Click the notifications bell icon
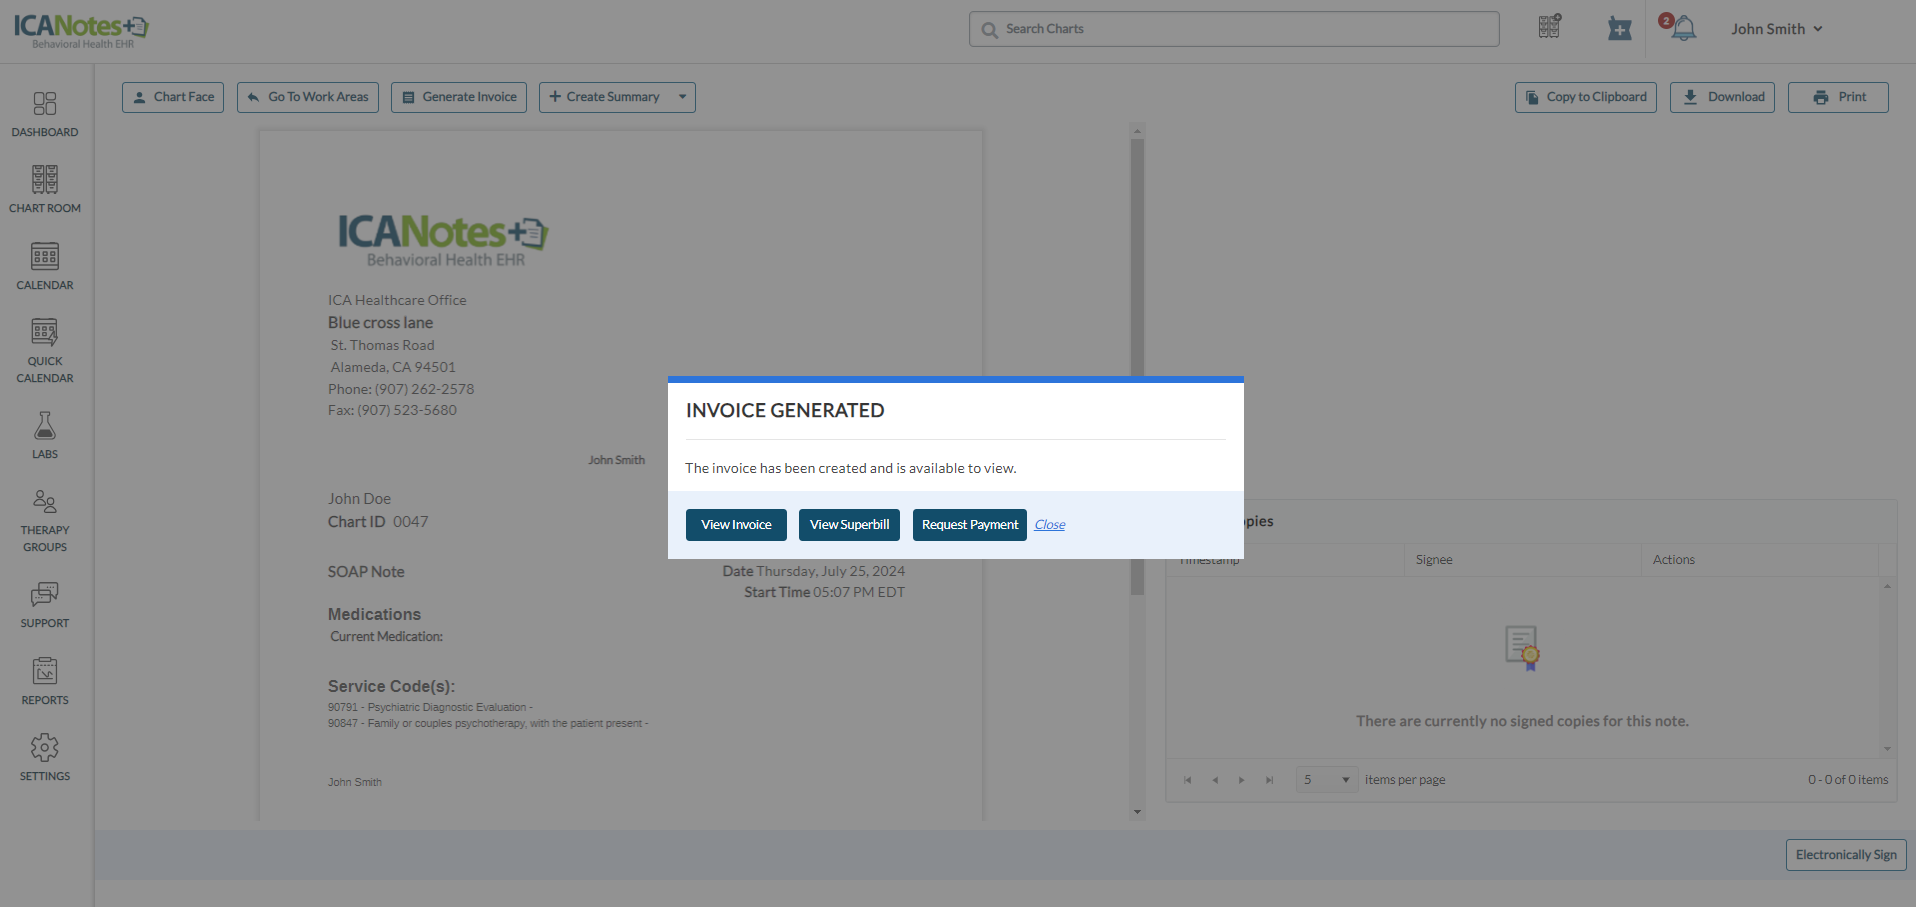Screen dimensions: 1916x907 1684,29
